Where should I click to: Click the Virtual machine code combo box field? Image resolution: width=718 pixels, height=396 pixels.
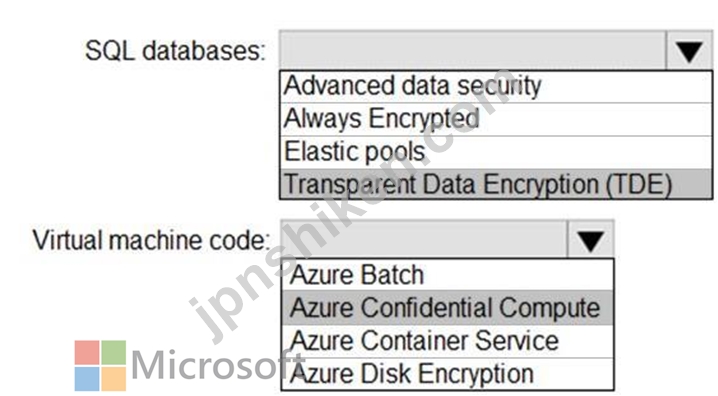coord(424,240)
